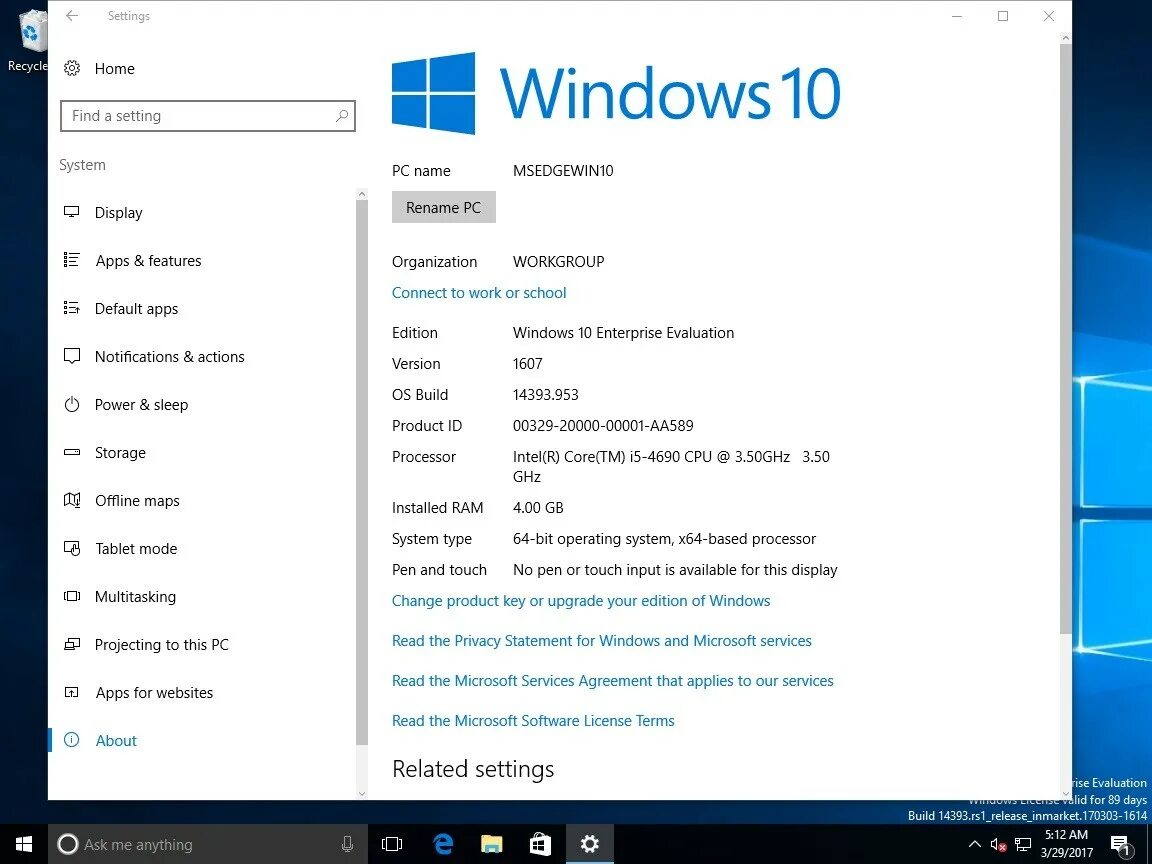The image size is (1152, 864).
Task: Open Microsoft Services Agreement link
Action: 612,680
